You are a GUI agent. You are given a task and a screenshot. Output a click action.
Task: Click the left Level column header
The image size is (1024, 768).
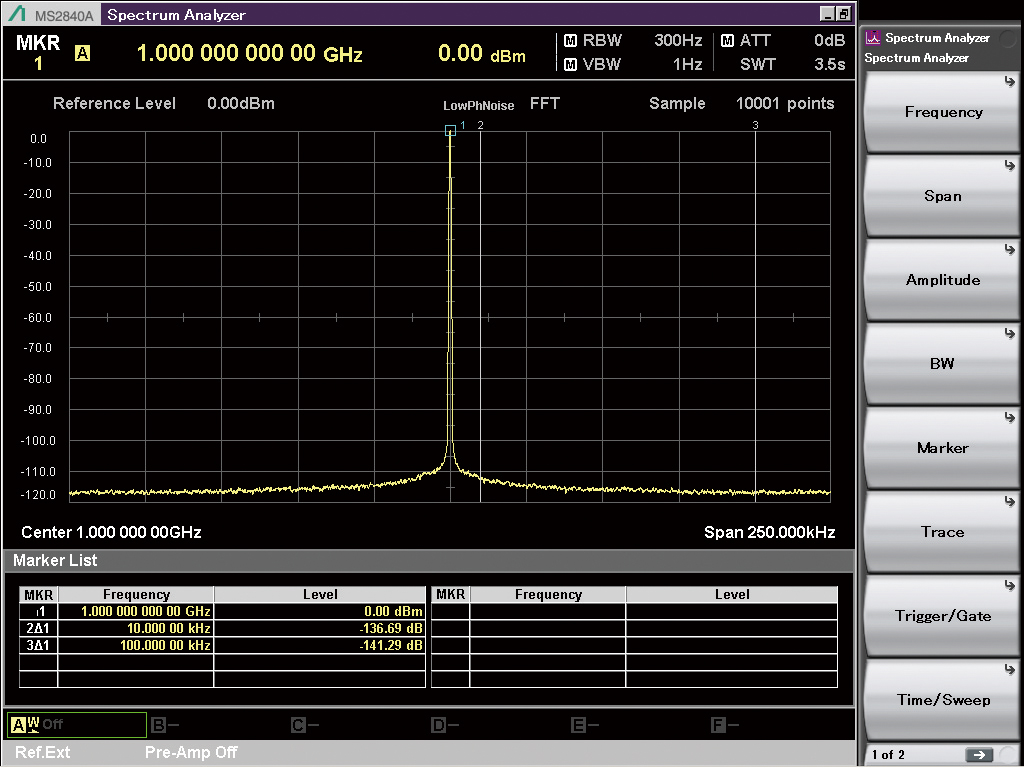coord(320,594)
